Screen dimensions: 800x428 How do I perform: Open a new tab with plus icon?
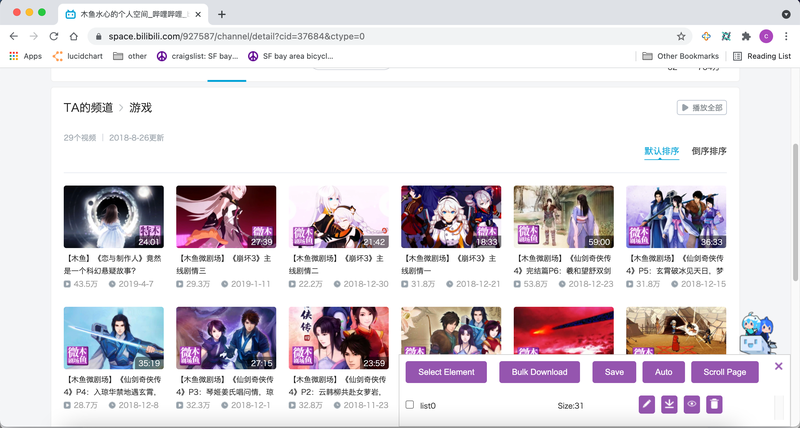221,14
